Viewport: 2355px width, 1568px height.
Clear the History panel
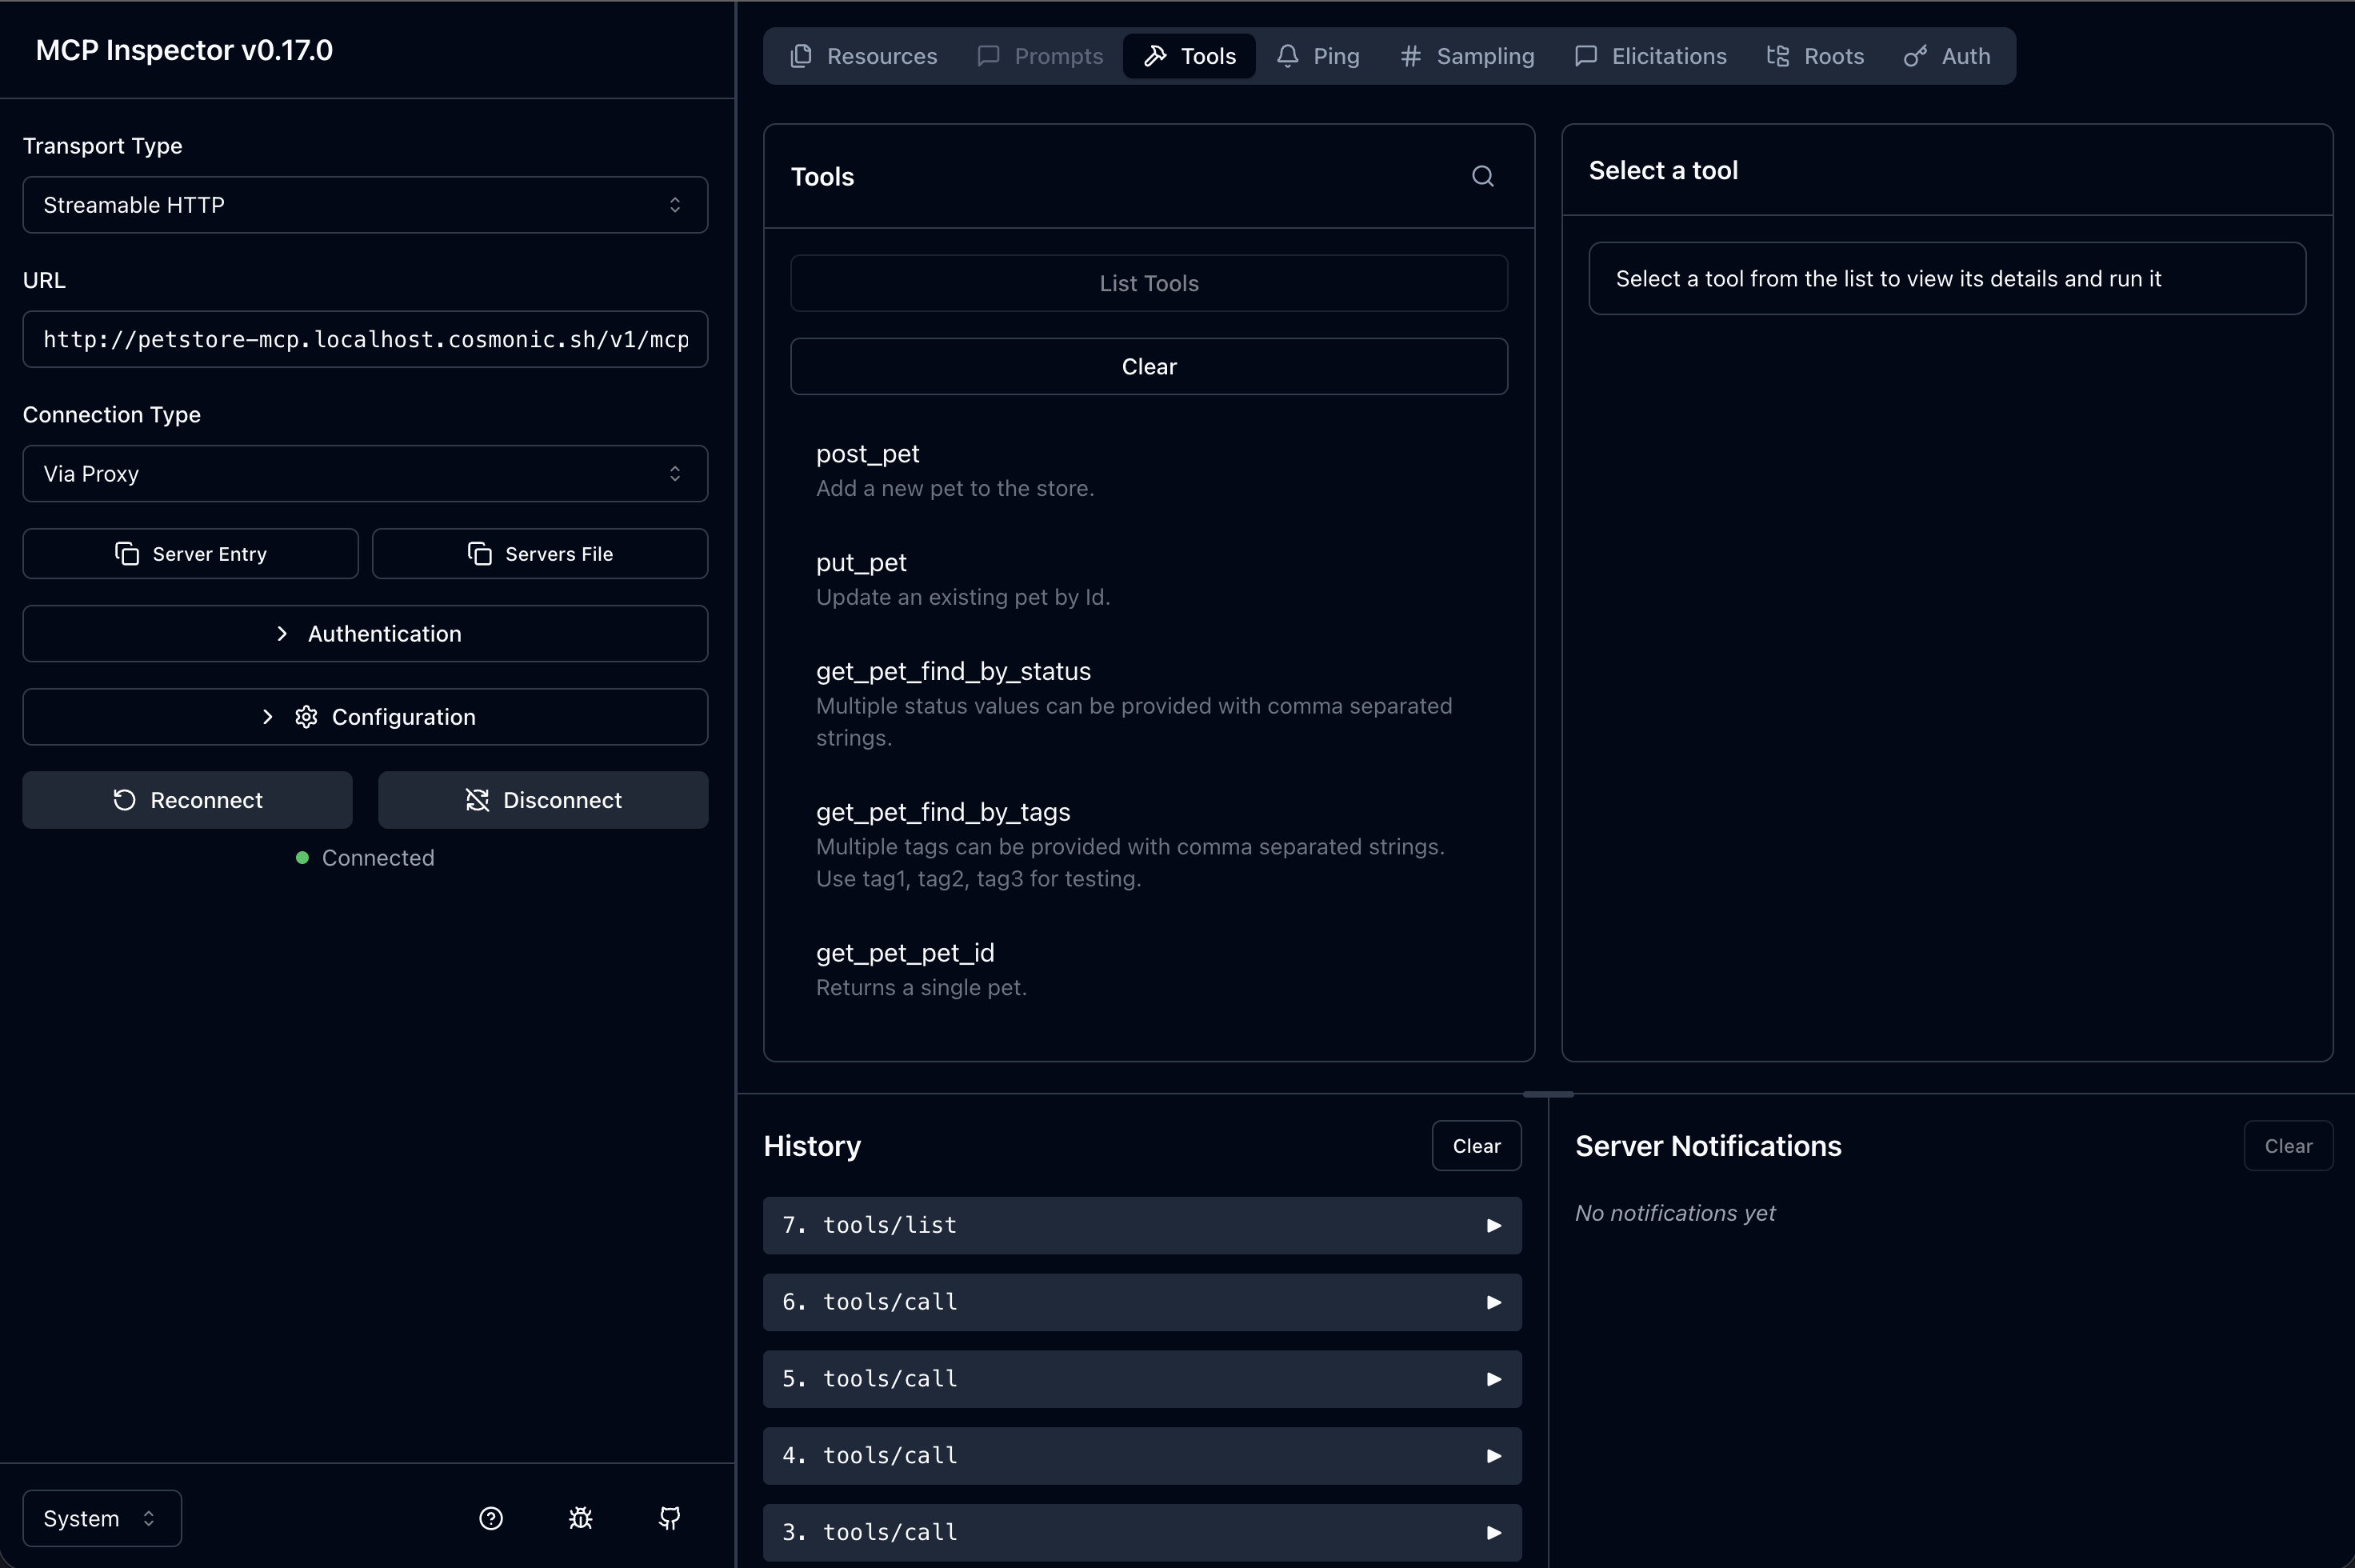pos(1476,1146)
